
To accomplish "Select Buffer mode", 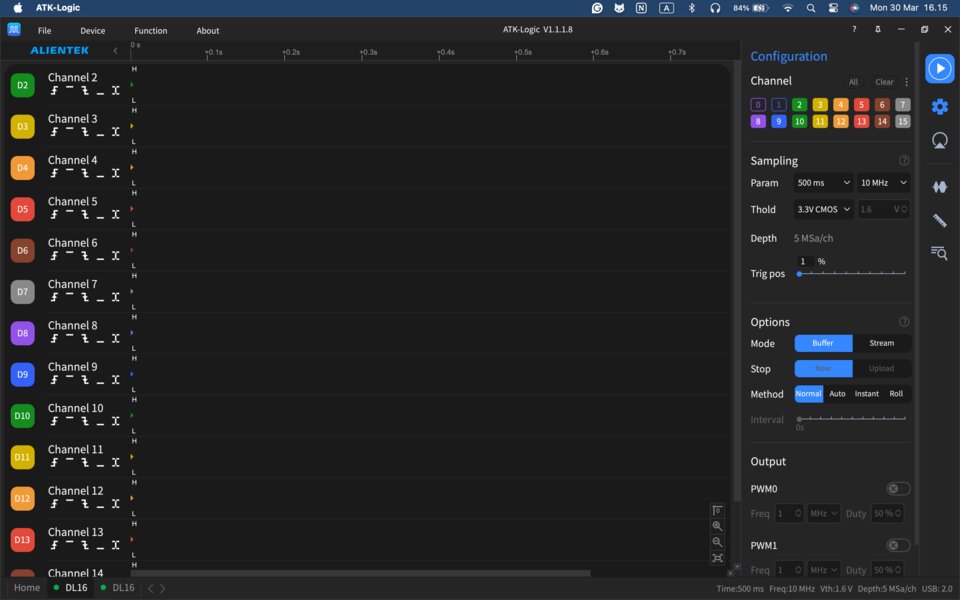I will [x=823, y=343].
